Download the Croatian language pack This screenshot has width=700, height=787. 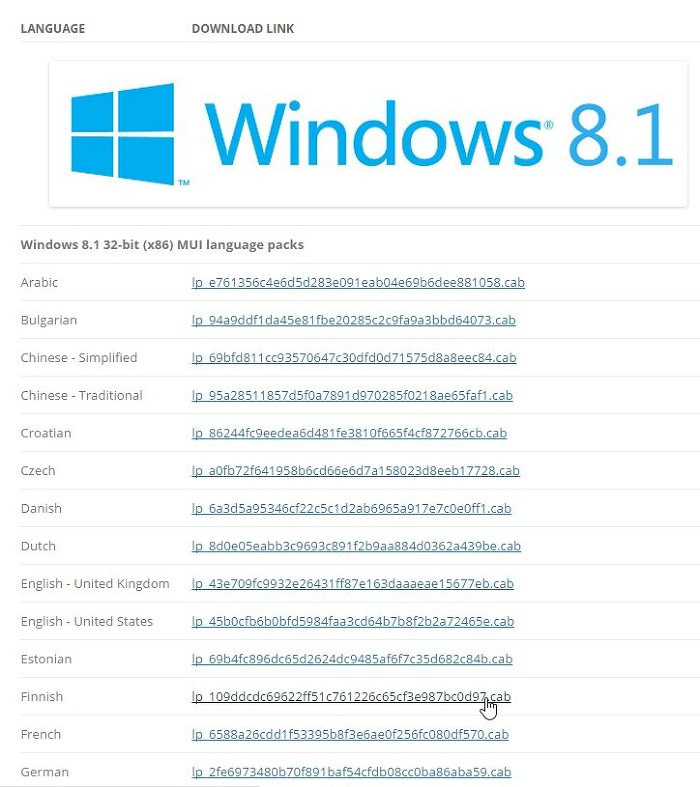click(x=349, y=433)
